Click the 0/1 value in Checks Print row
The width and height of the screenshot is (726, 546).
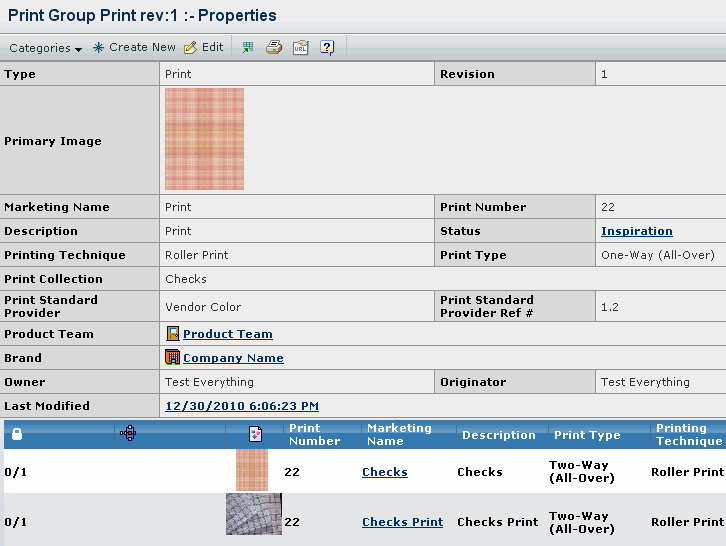[16, 522]
